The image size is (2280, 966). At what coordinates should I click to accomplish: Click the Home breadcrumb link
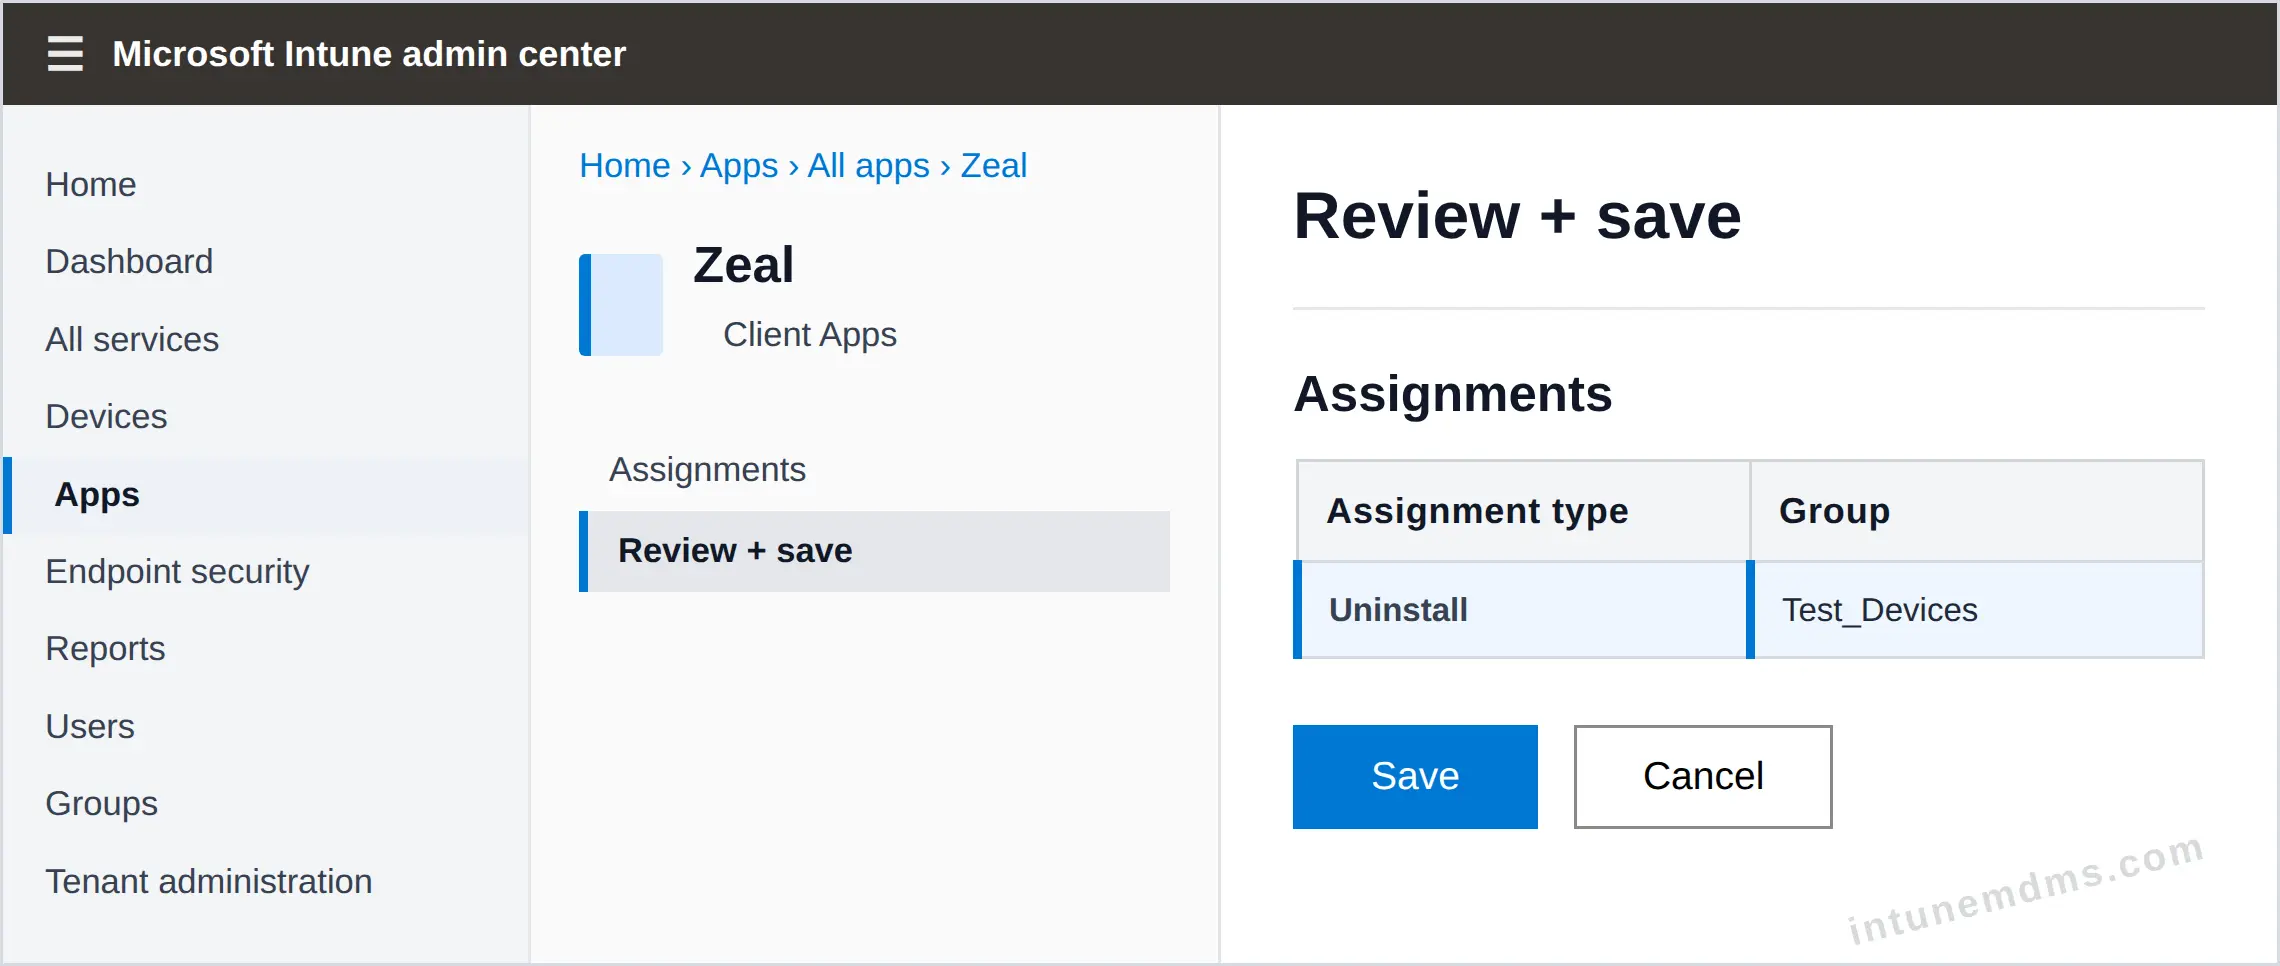[625, 165]
